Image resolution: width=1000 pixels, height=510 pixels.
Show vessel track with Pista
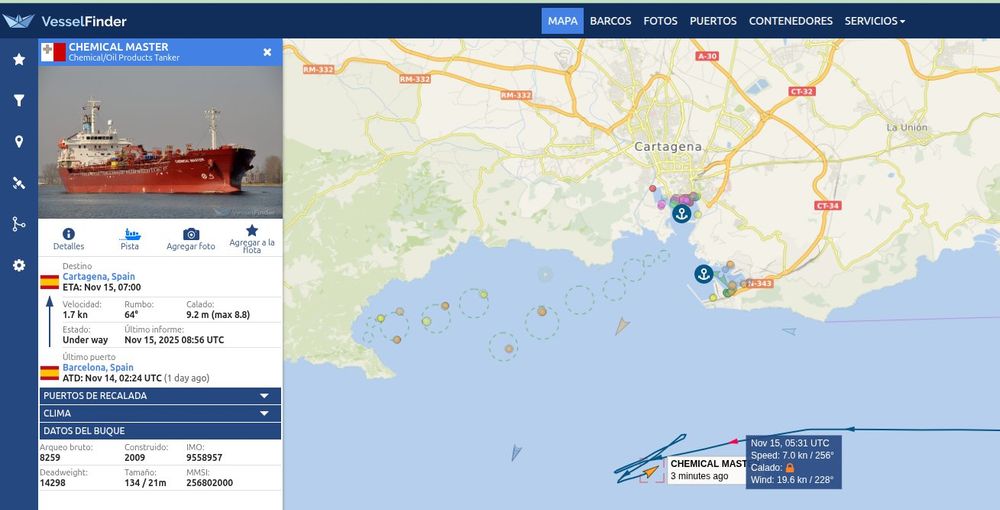pos(129,239)
